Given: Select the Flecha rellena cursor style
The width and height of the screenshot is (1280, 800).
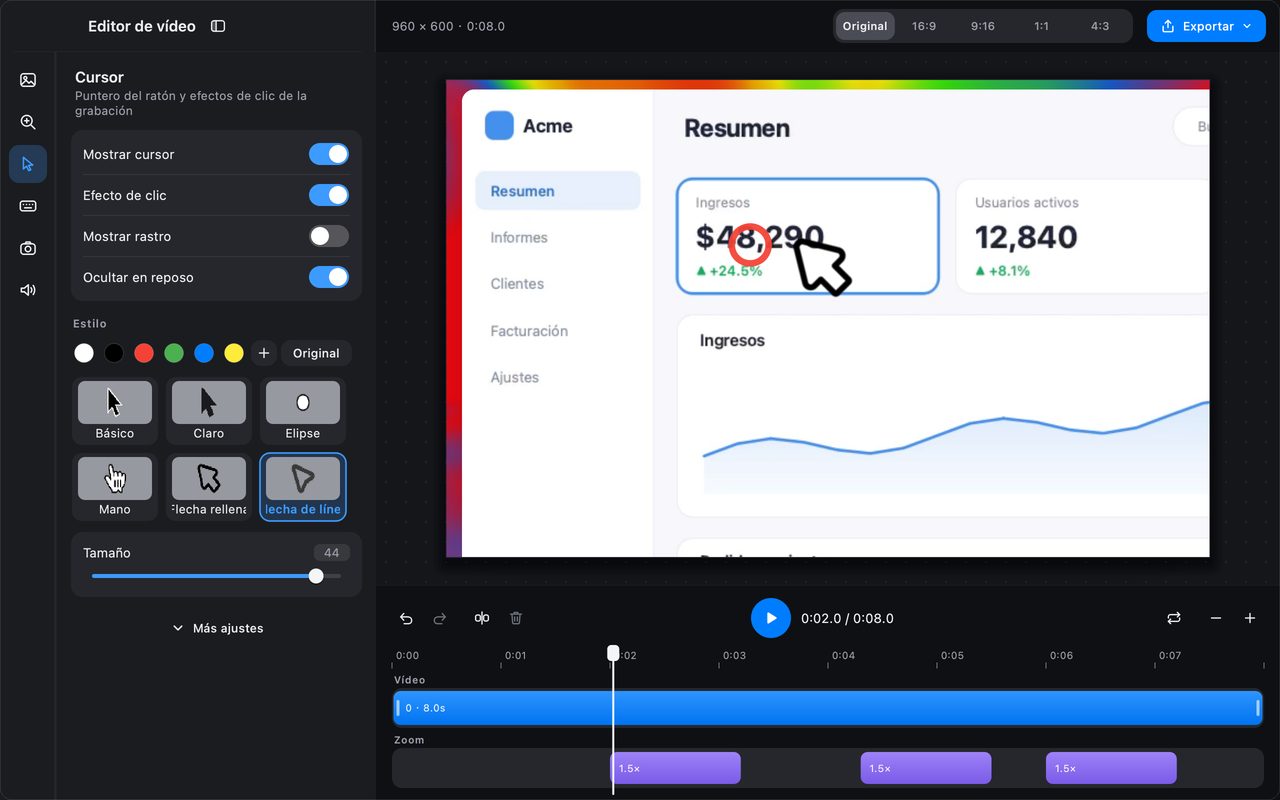Looking at the screenshot, I should tap(209, 487).
